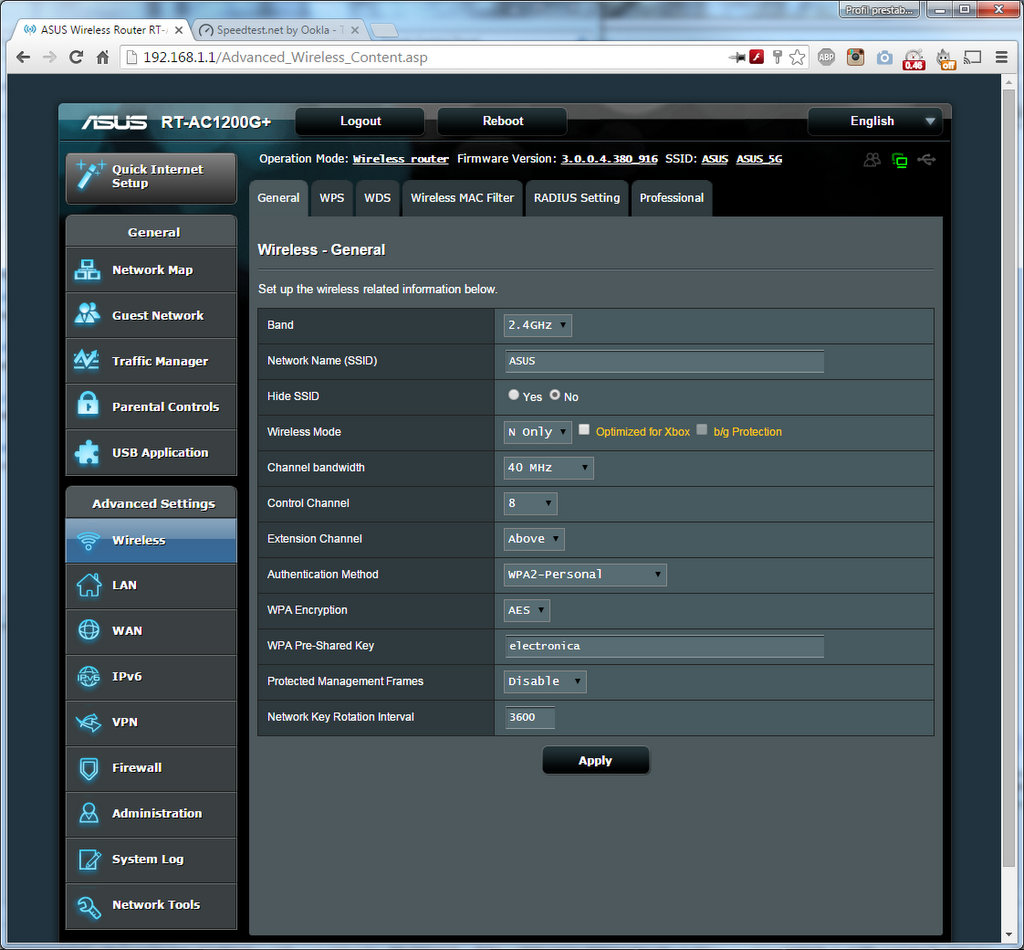Click the Parental Controls lock icon
The image size is (1024, 950).
(88, 405)
